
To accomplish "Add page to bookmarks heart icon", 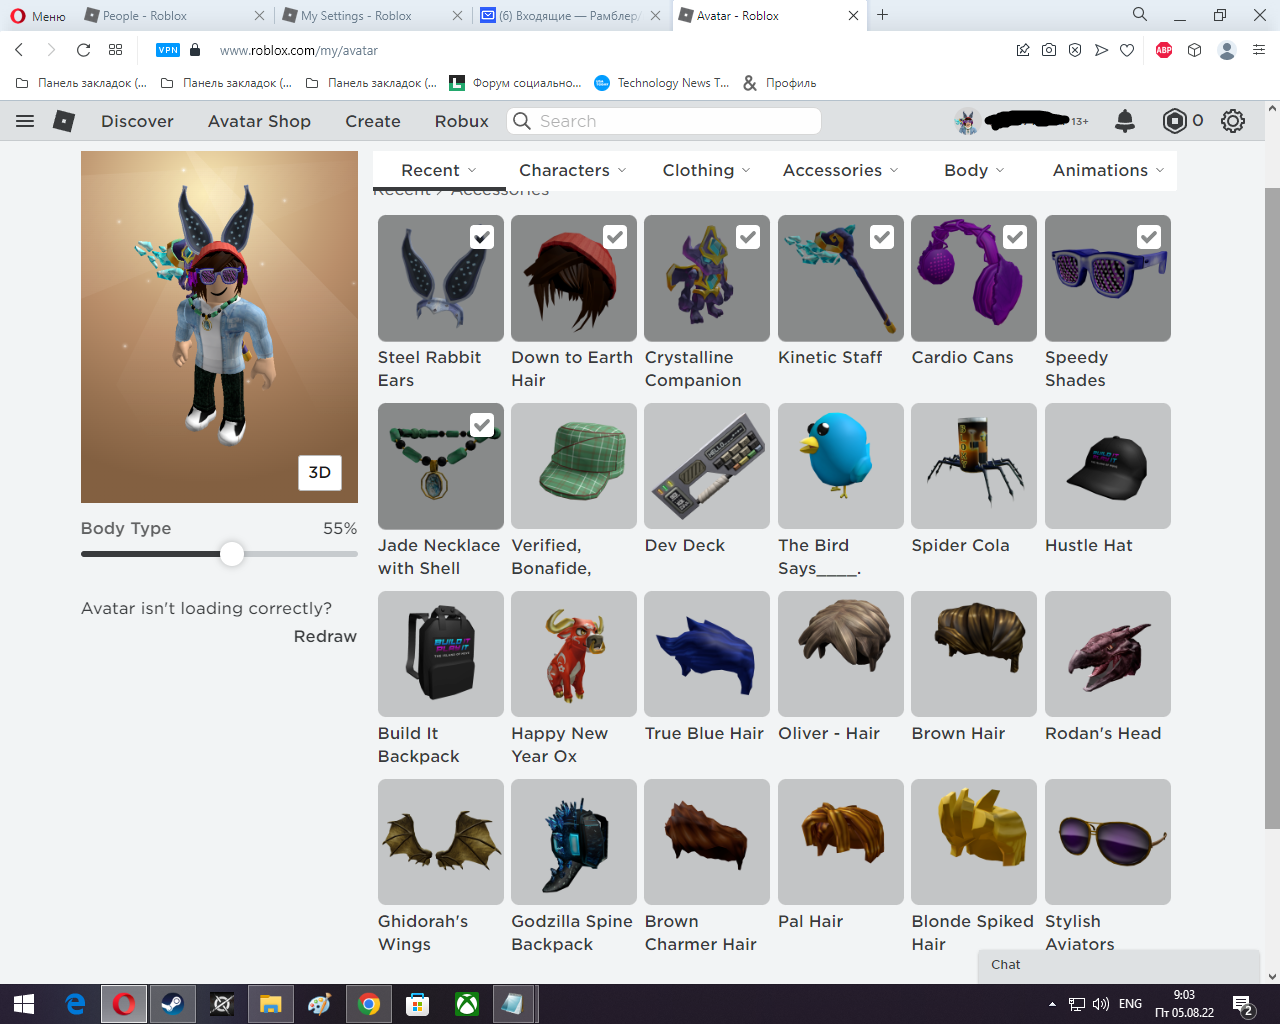I will point(1127,50).
